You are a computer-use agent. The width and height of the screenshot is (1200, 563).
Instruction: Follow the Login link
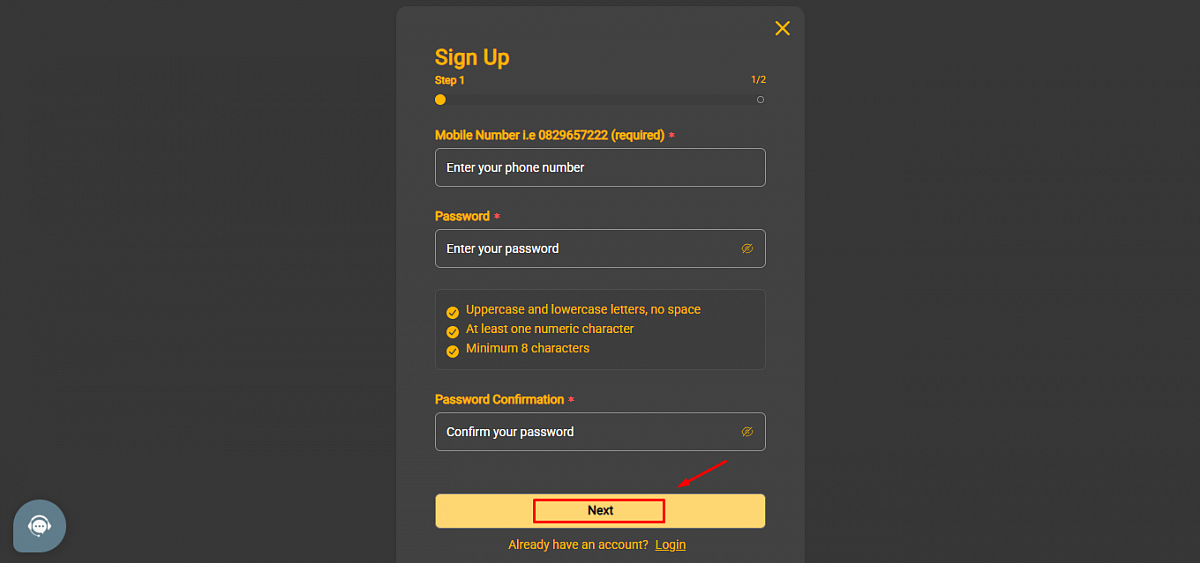pos(670,545)
